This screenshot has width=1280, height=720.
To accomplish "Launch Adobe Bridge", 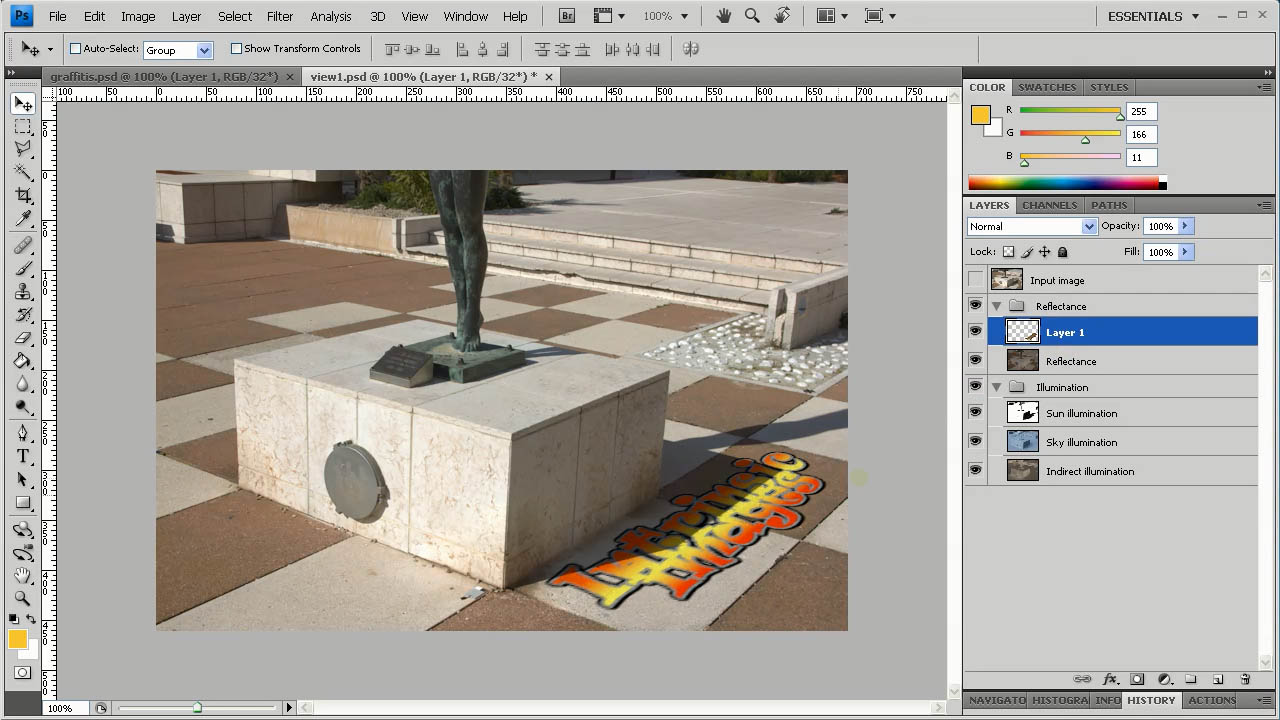I will [567, 16].
